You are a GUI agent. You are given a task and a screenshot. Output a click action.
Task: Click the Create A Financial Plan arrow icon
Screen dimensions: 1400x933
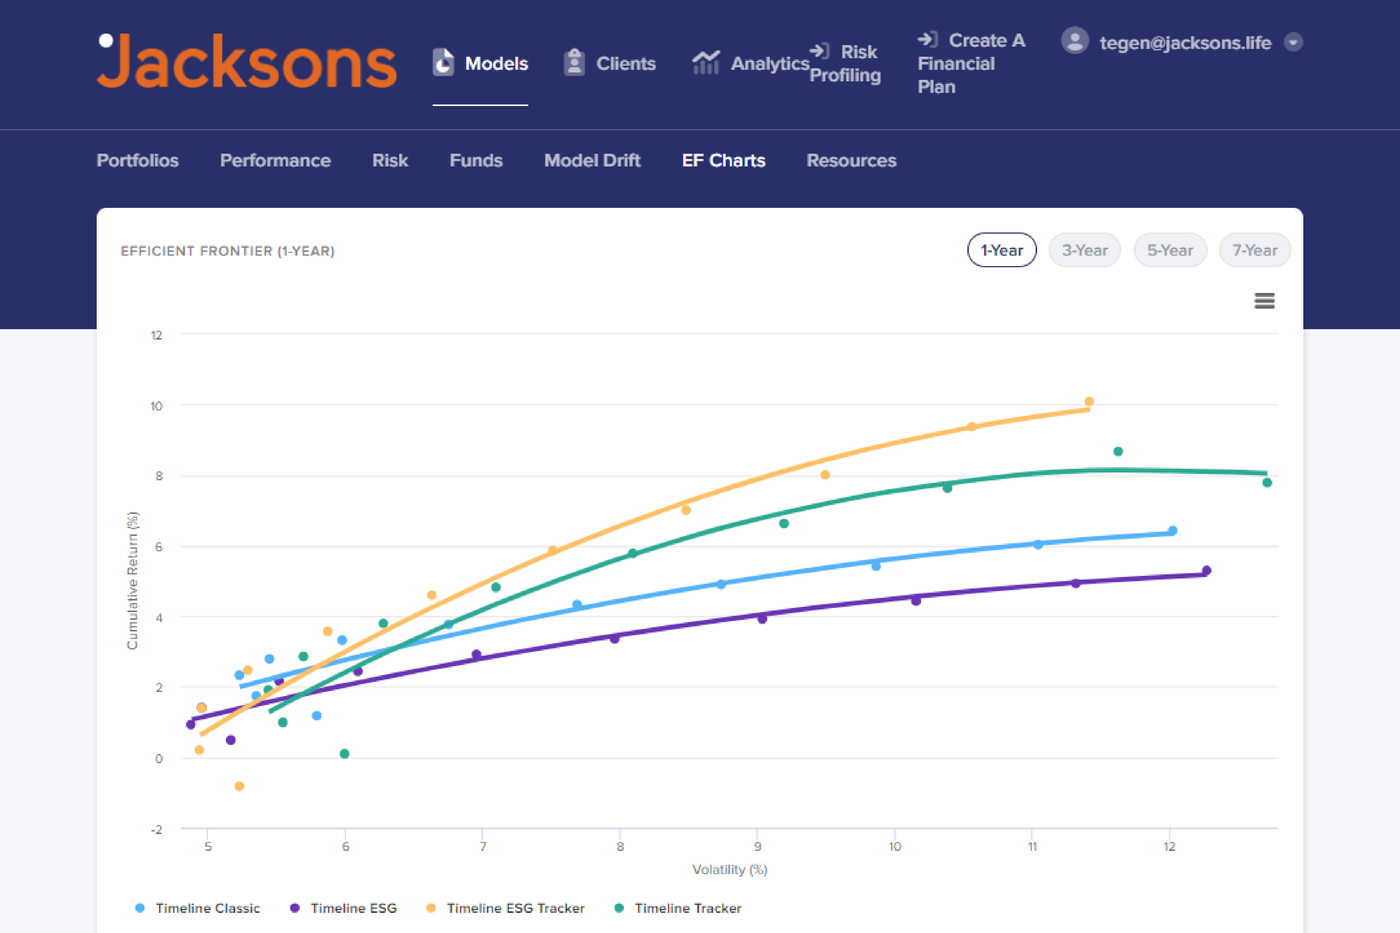[x=927, y=39]
